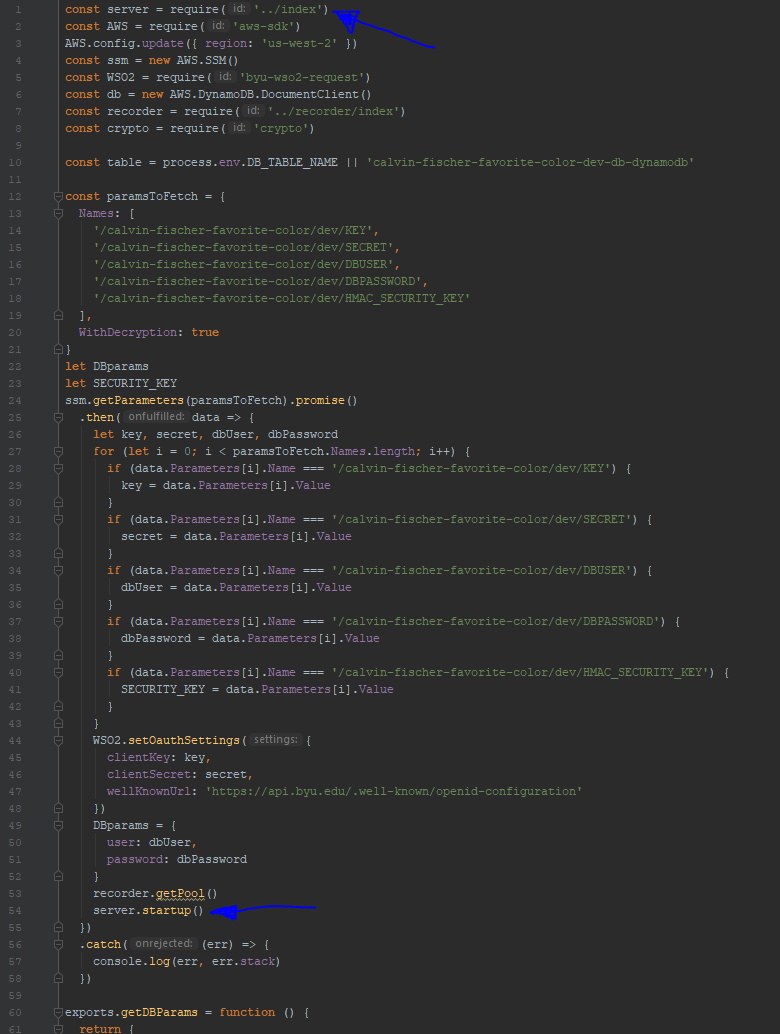This screenshot has height=1034, width=780.
Task: Click the '/dev/DBUSER' string on line 16
Action: pos(244,265)
